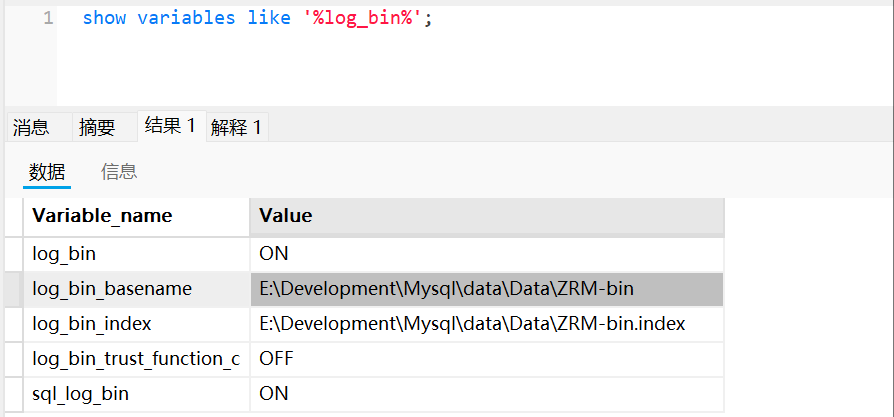Switch to the 数据 sub-tab
Screen dimensions: 894x417
pyautogui.click(x=47, y=172)
